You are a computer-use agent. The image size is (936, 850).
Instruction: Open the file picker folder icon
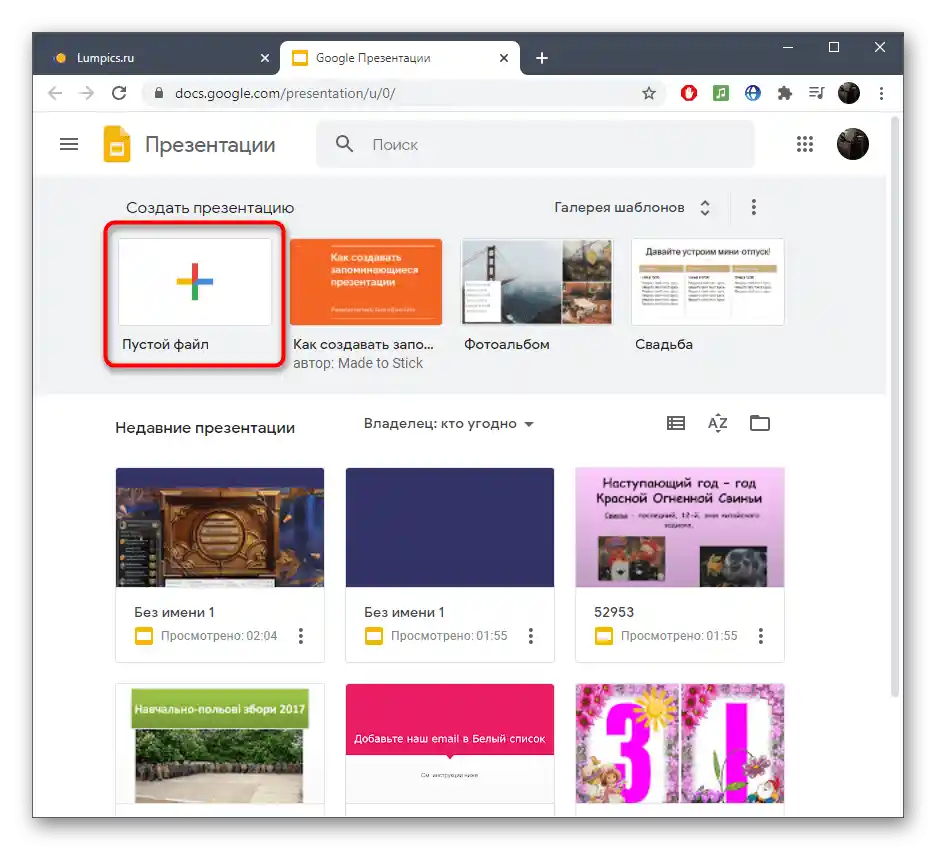(x=759, y=423)
